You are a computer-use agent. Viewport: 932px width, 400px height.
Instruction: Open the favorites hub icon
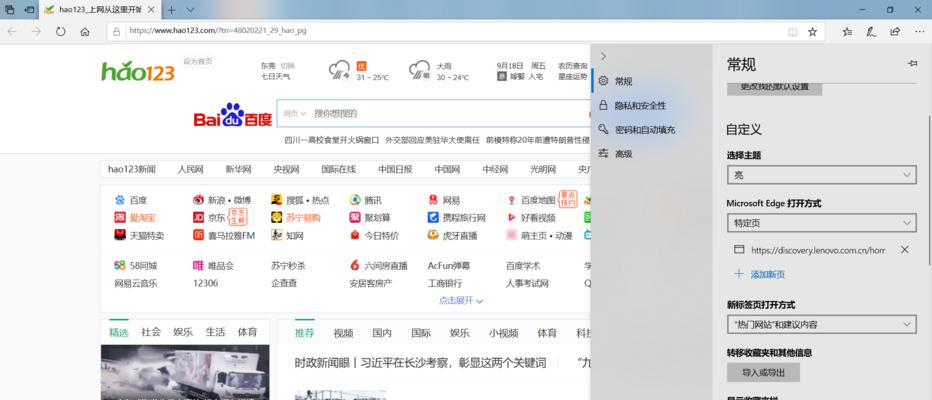coord(848,32)
